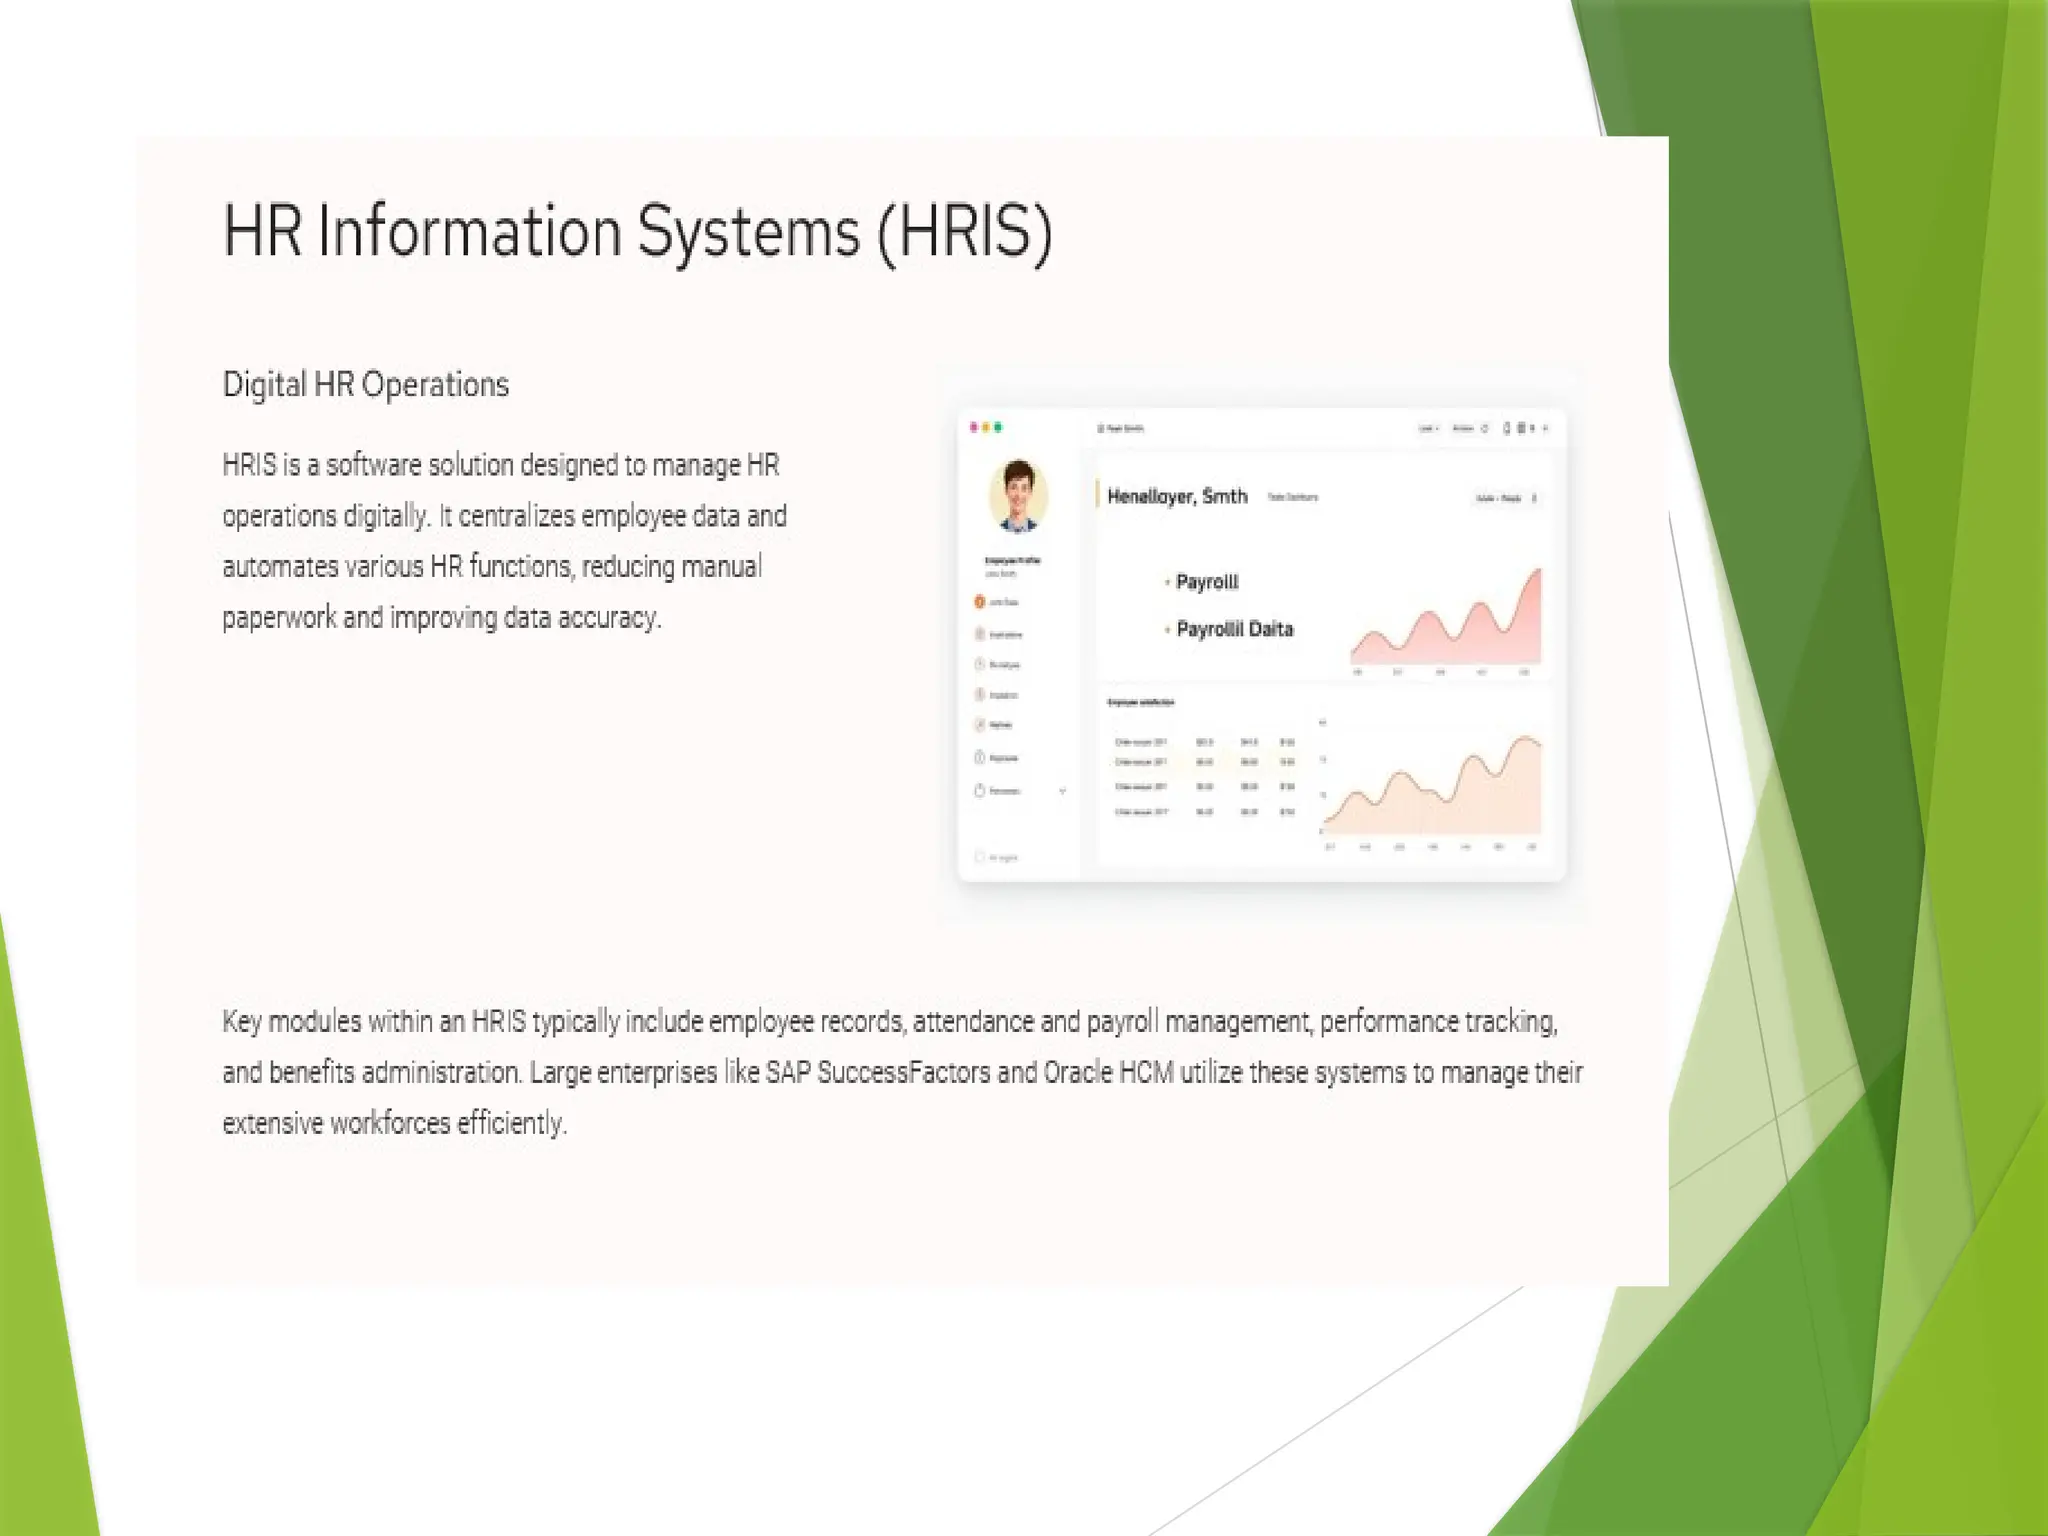Image resolution: width=2048 pixels, height=1536 pixels.
Task: Click the HR Information Systems (HRIS) slide title
Action: point(637,232)
